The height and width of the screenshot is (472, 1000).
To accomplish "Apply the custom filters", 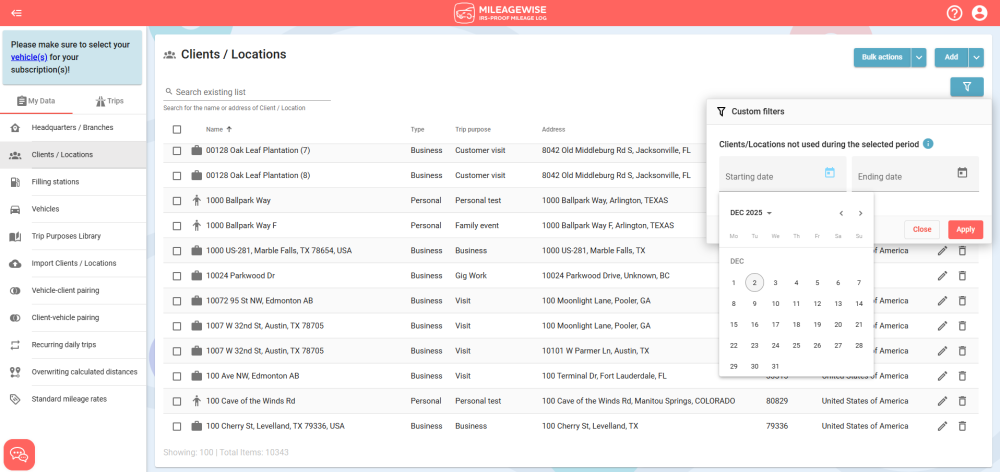I will (965, 229).
